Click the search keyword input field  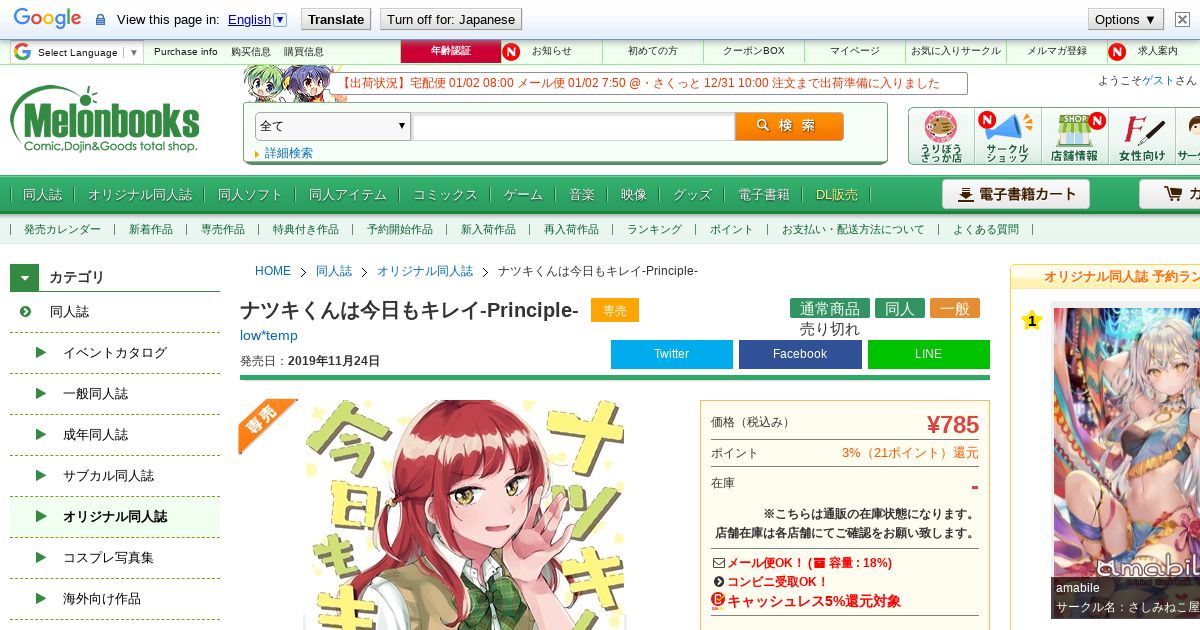click(574, 126)
